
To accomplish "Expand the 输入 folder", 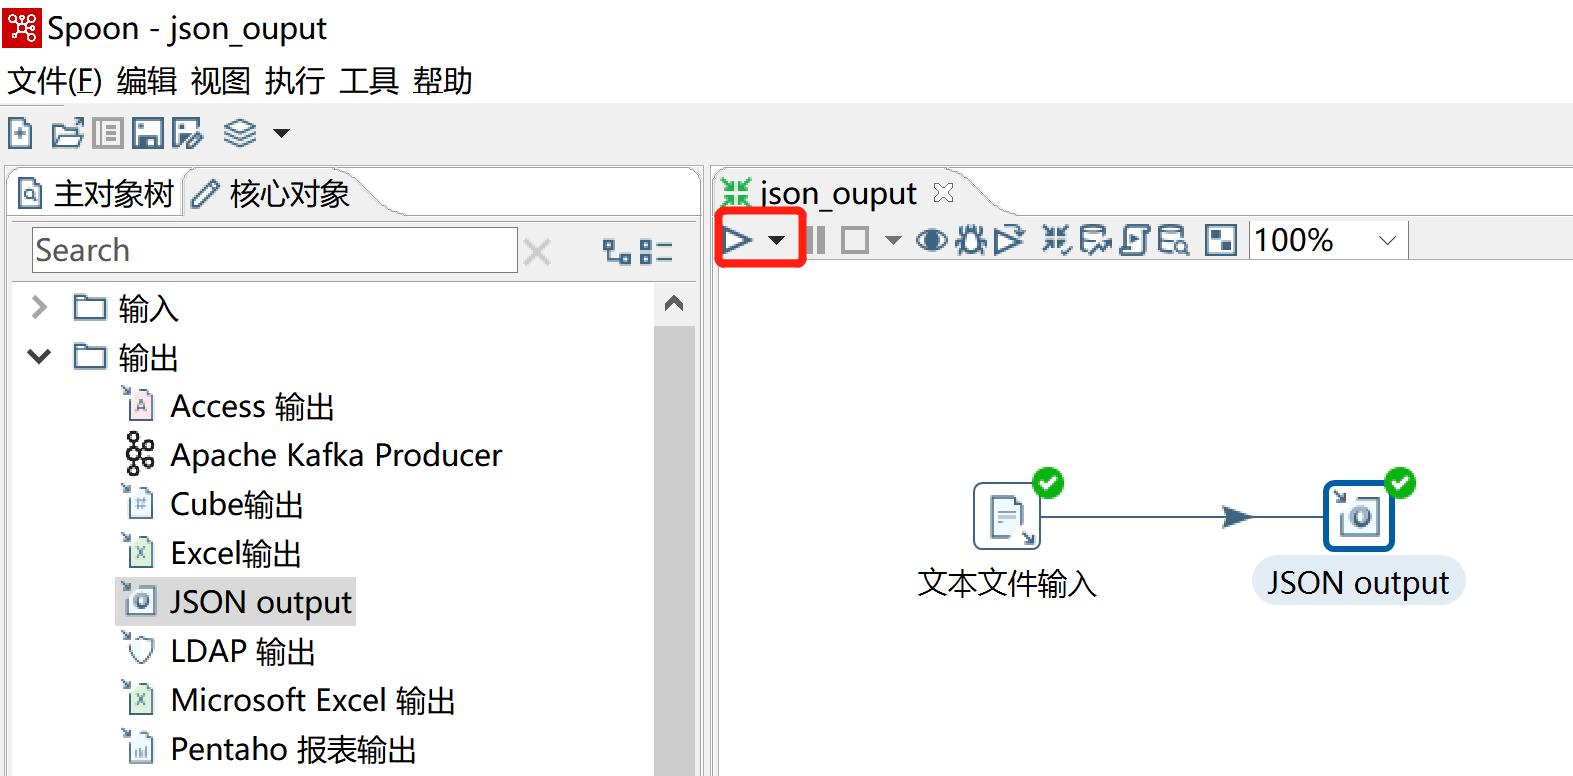I will [x=39, y=307].
